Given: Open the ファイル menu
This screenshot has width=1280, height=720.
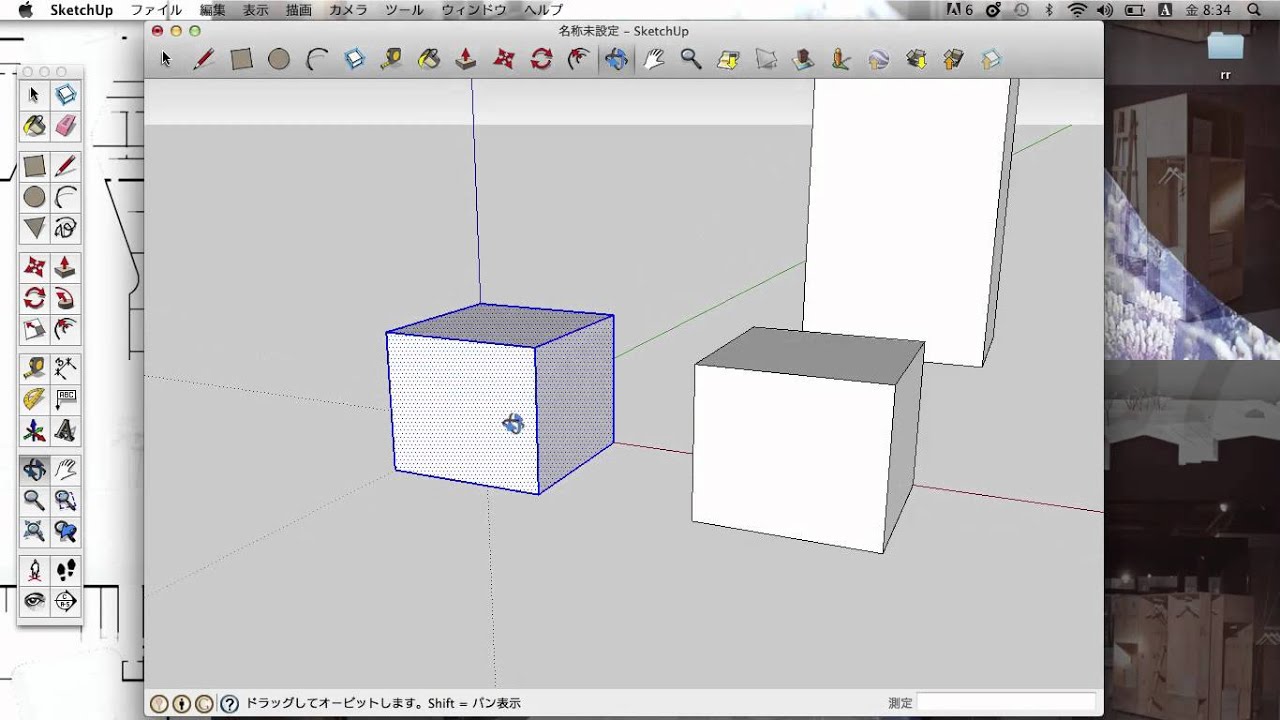Looking at the screenshot, I should (x=157, y=10).
